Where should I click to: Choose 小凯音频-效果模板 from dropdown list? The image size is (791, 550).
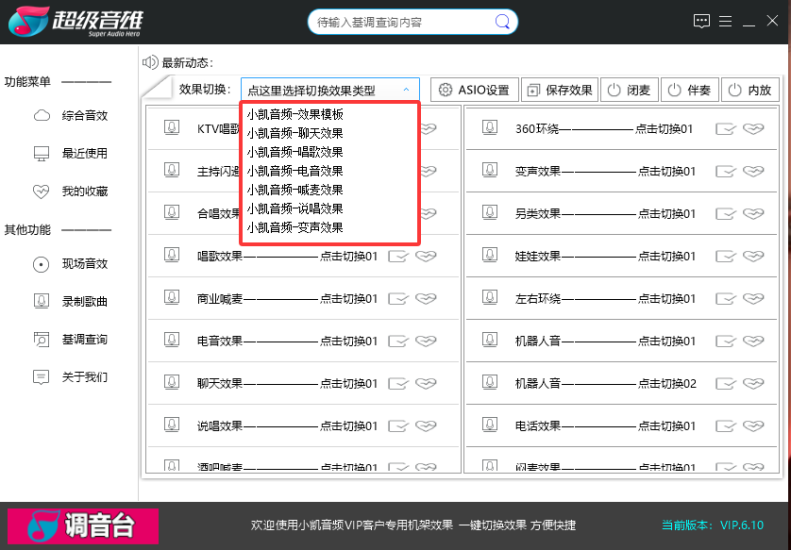pyautogui.click(x=295, y=115)
